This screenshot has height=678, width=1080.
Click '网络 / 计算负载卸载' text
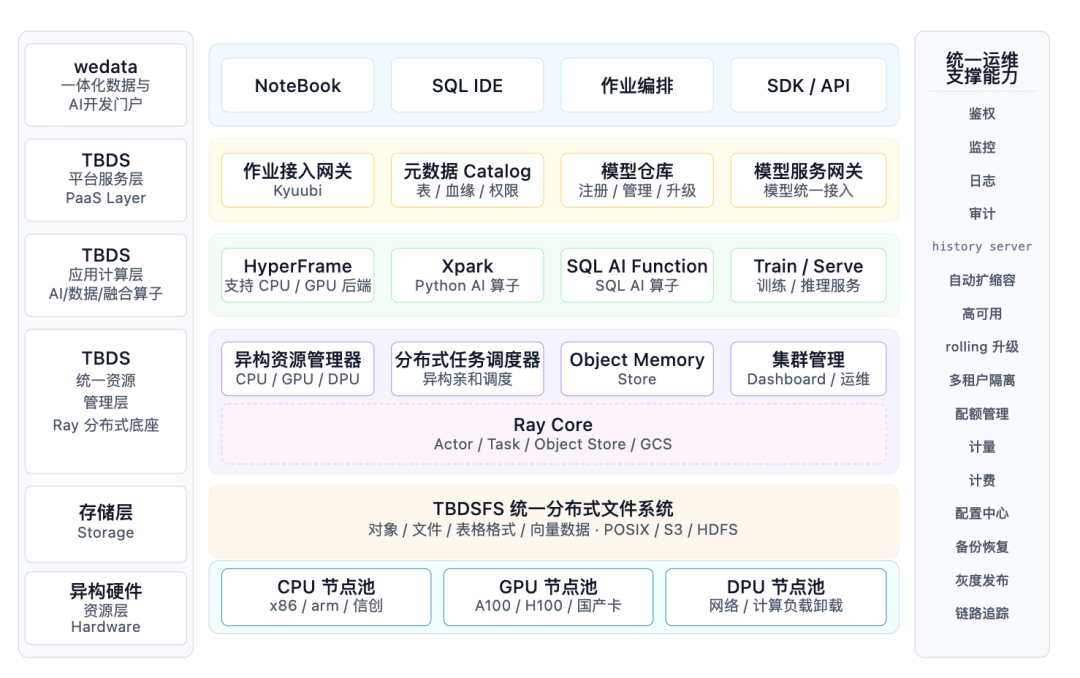coord(776,606)
